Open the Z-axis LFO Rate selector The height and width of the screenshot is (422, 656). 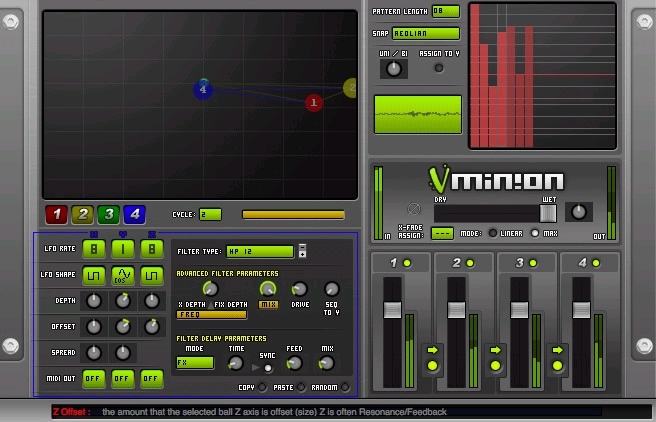coord(151,249)
